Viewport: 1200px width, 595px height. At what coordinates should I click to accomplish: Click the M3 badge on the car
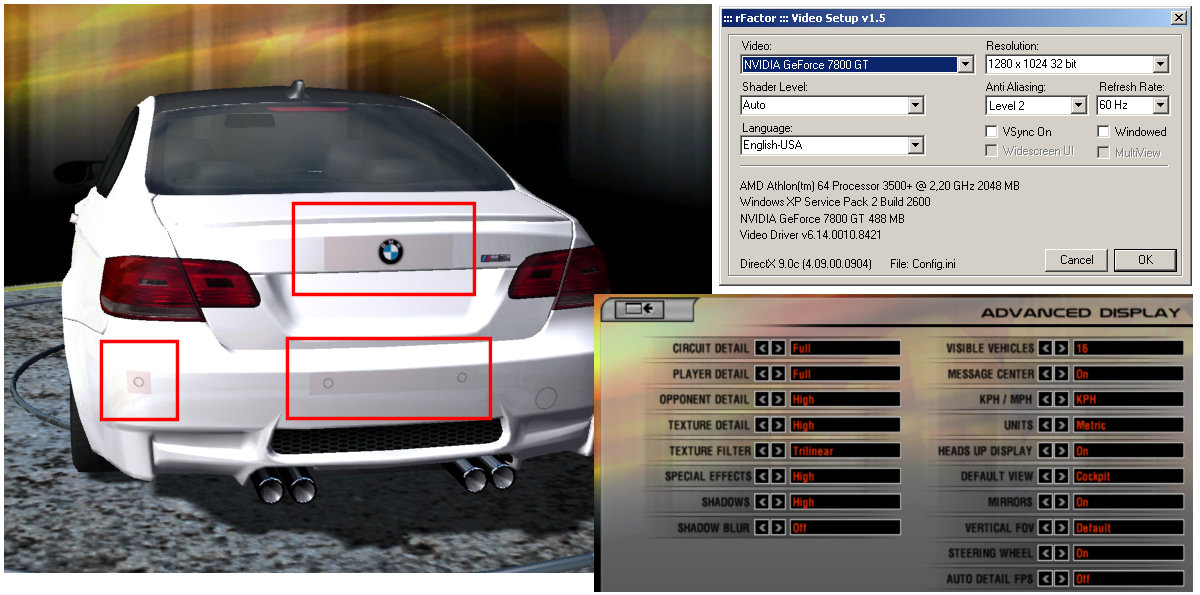pyautogui.click(x=494, y=259)
